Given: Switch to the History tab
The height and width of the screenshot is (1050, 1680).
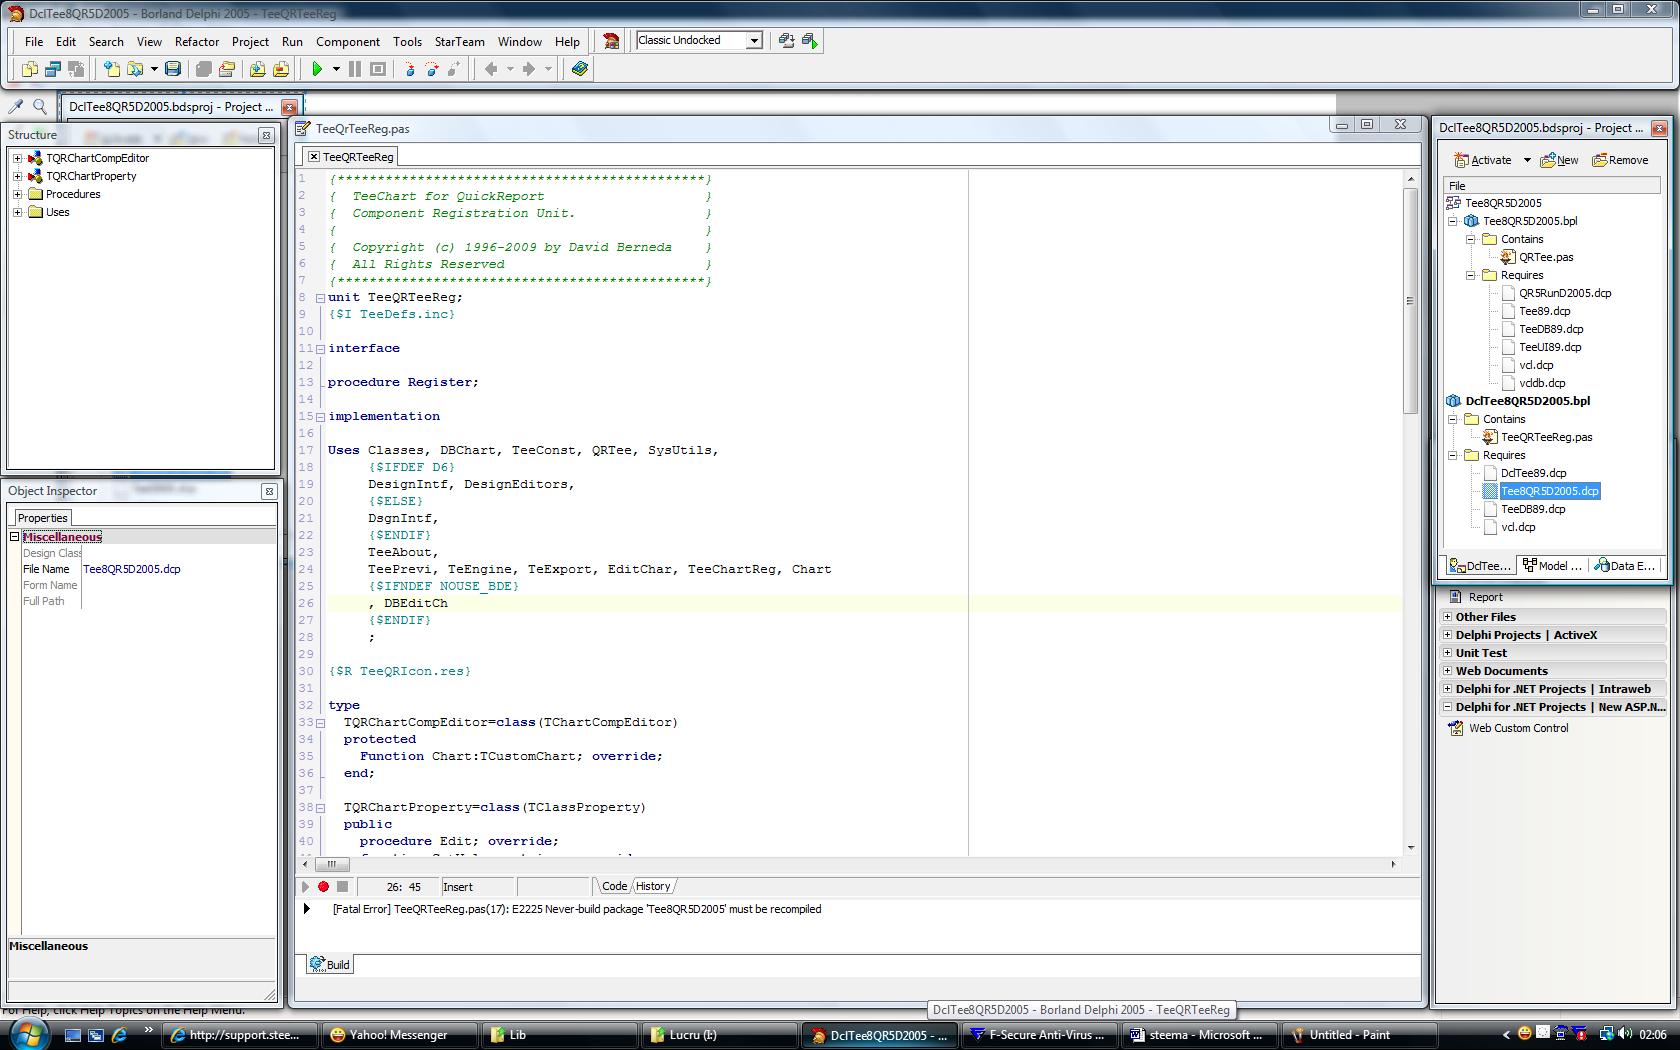Looking at the screenshot, I should tap(653, 886).
